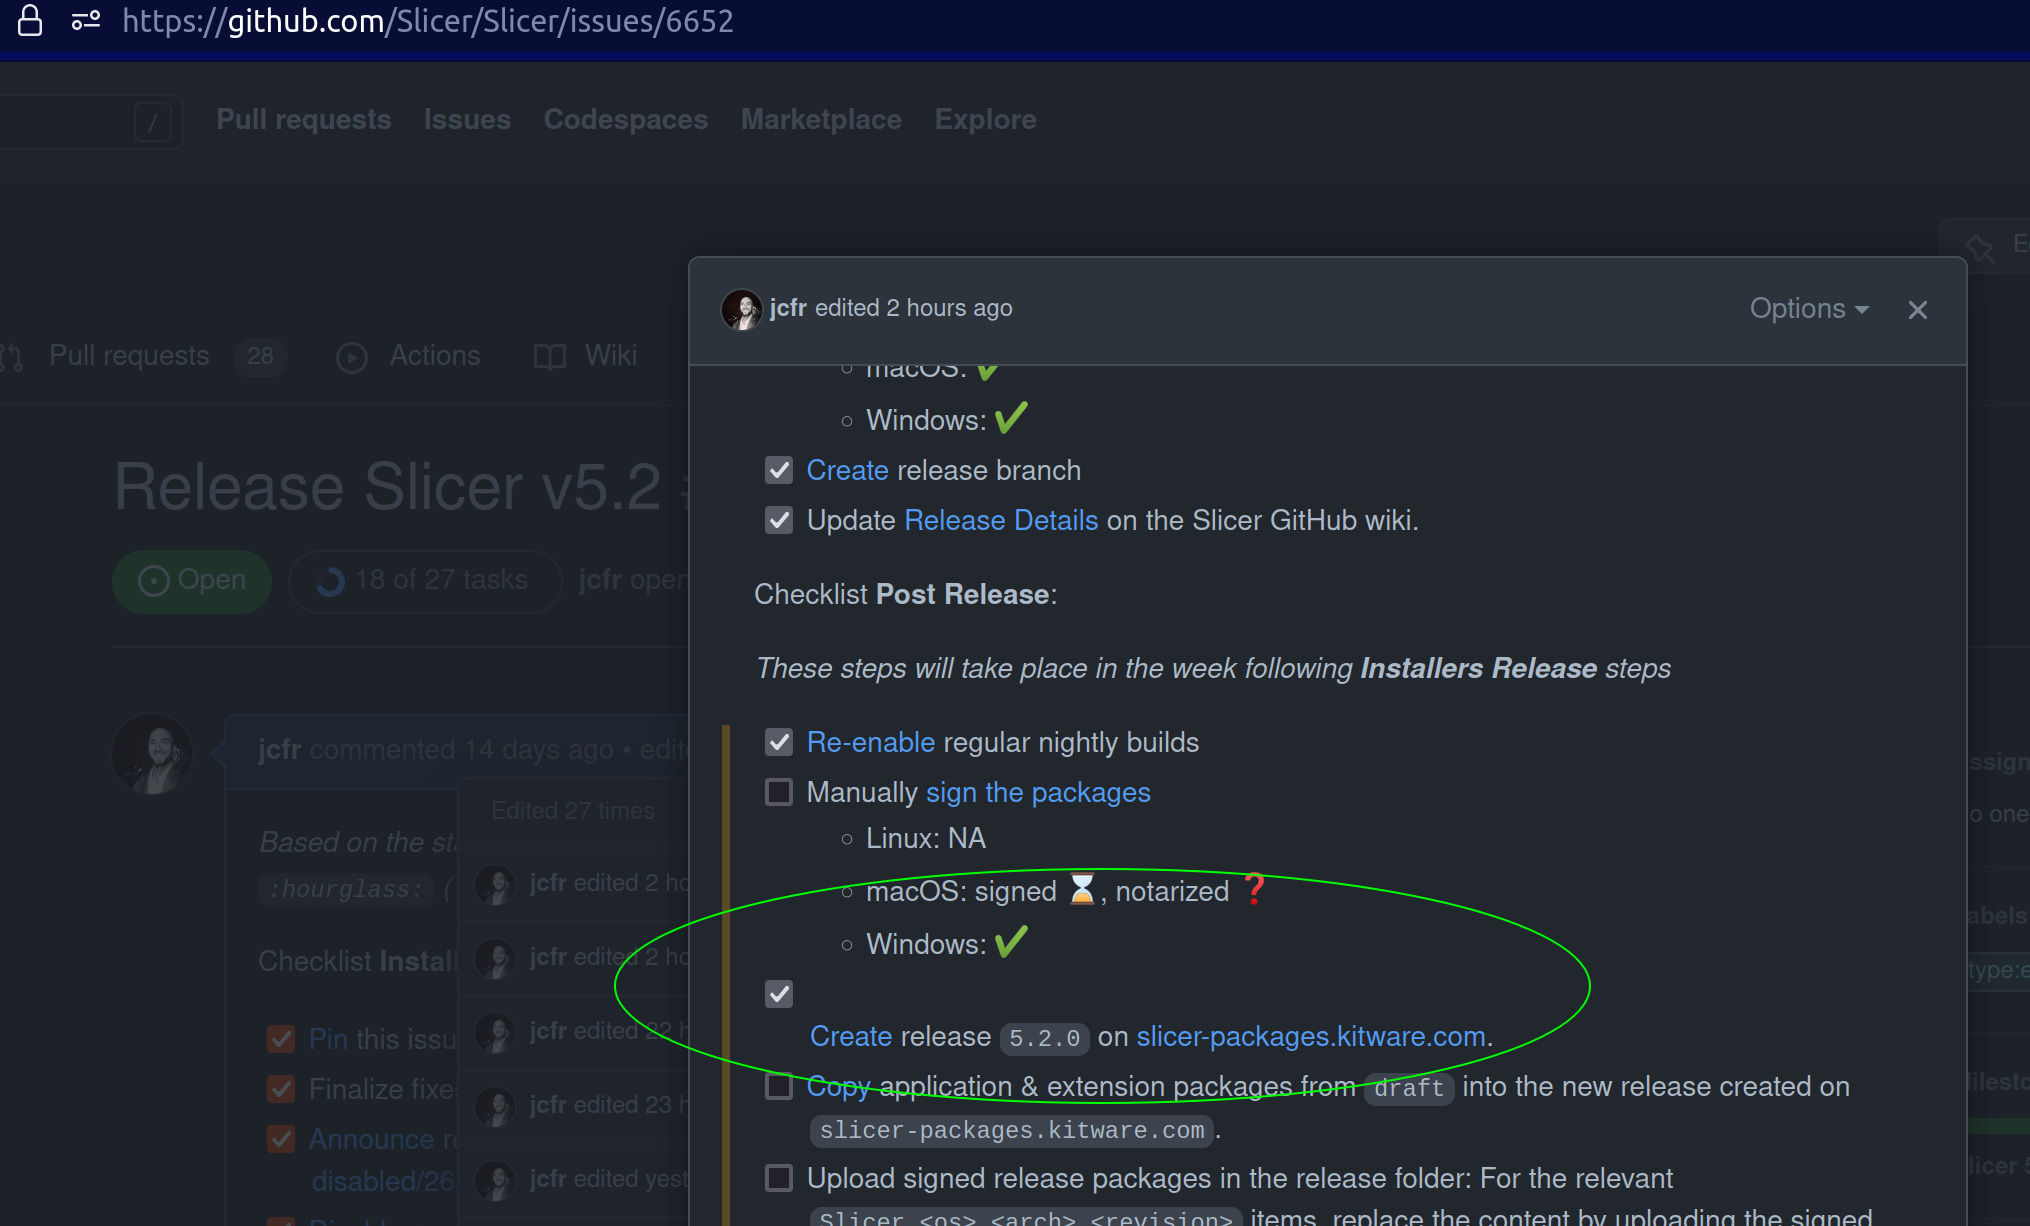
Task: Click the Wiki book icon
Action: click(550, 357)
